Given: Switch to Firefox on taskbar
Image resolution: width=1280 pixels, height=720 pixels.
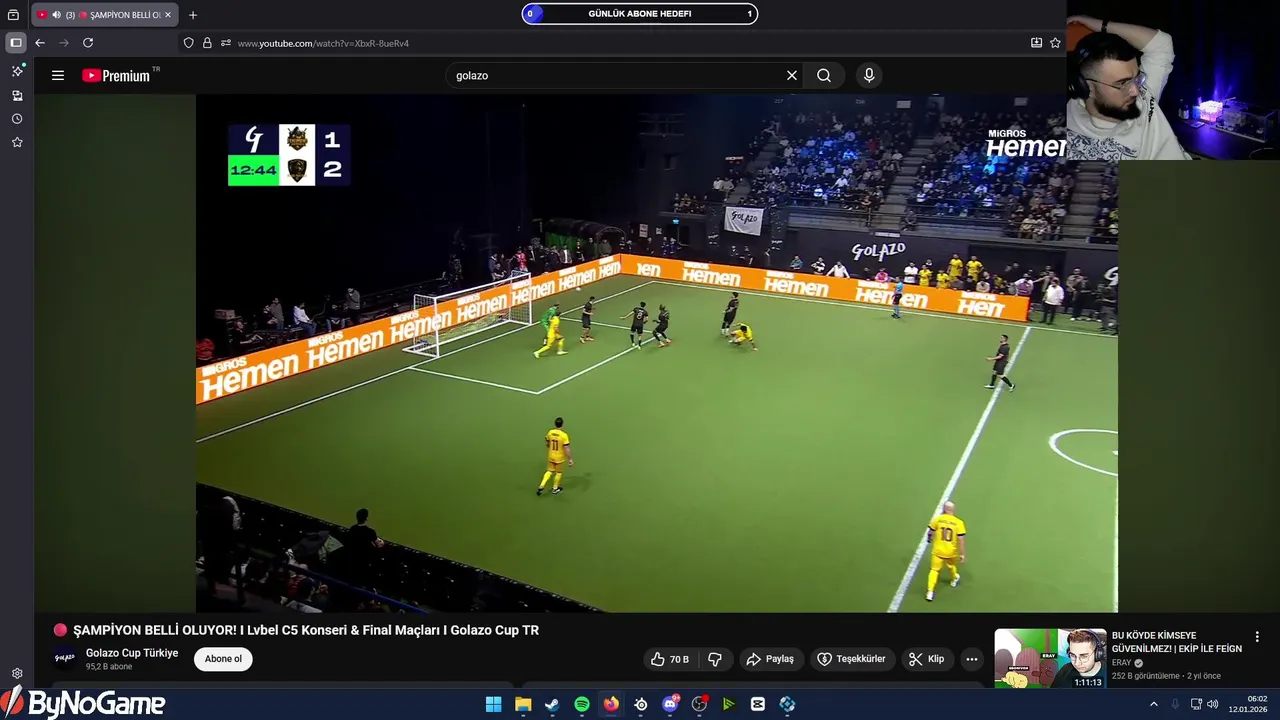Looking at the screenshot, I should (x=611, y=704).
